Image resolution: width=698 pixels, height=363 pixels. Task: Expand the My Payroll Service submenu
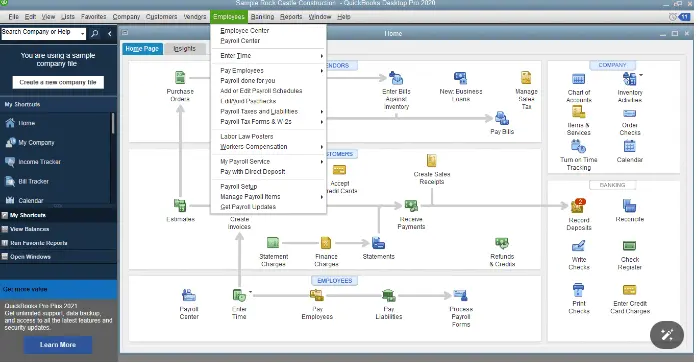click(x=321, y=162)
